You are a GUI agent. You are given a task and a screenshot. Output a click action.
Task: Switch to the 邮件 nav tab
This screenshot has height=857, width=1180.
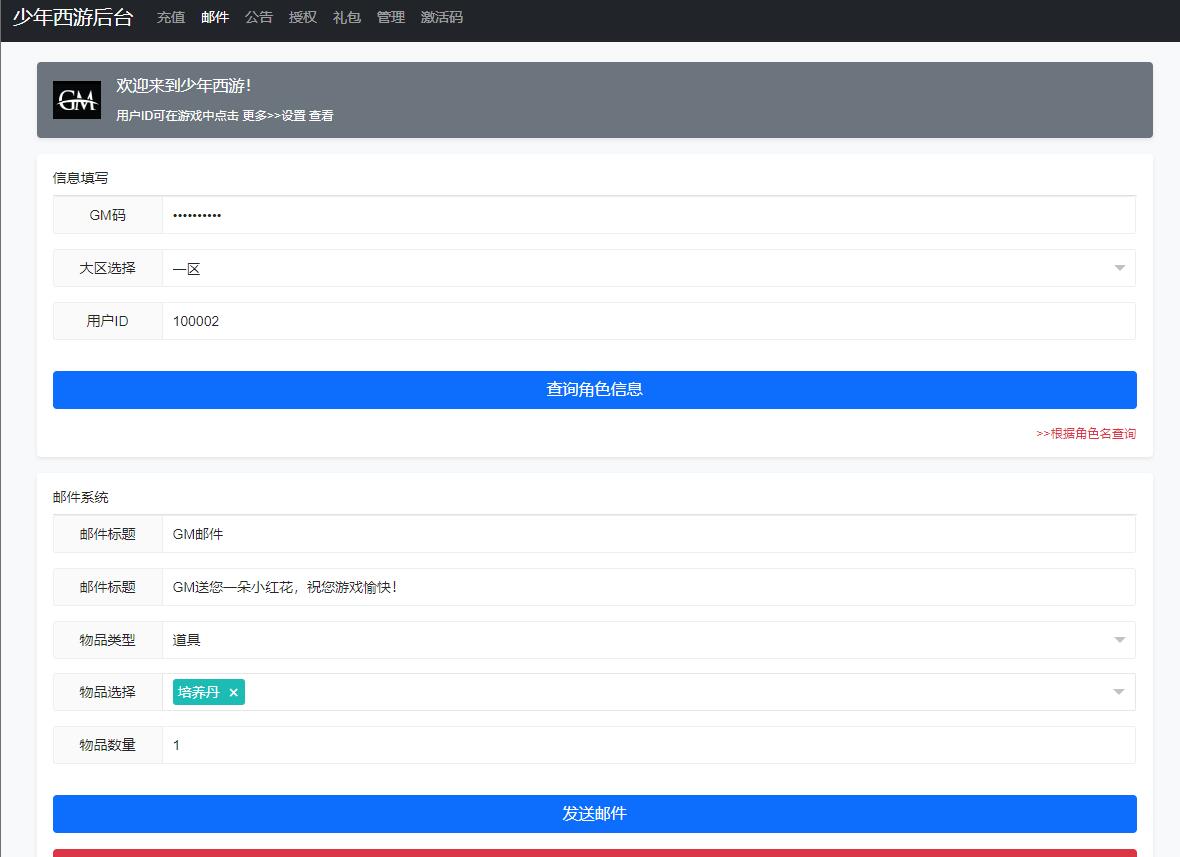(214, 17)
